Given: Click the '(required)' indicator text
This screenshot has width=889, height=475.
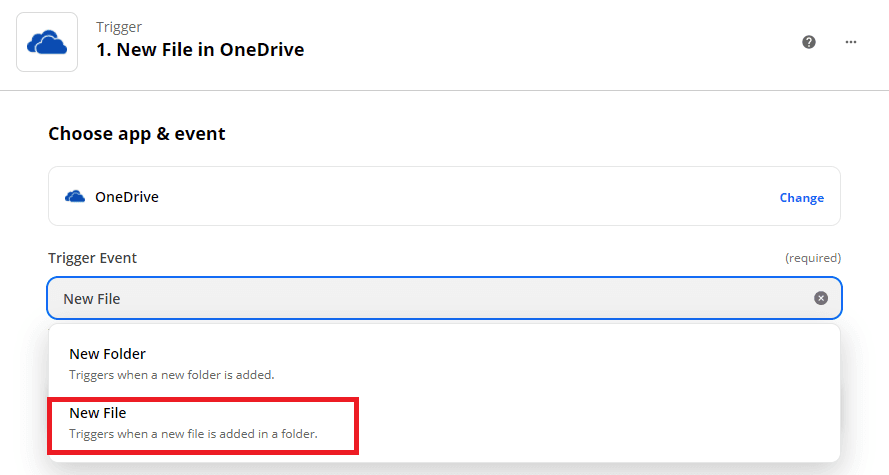Looking at the screenshot, I should click(x=812, y=258).
